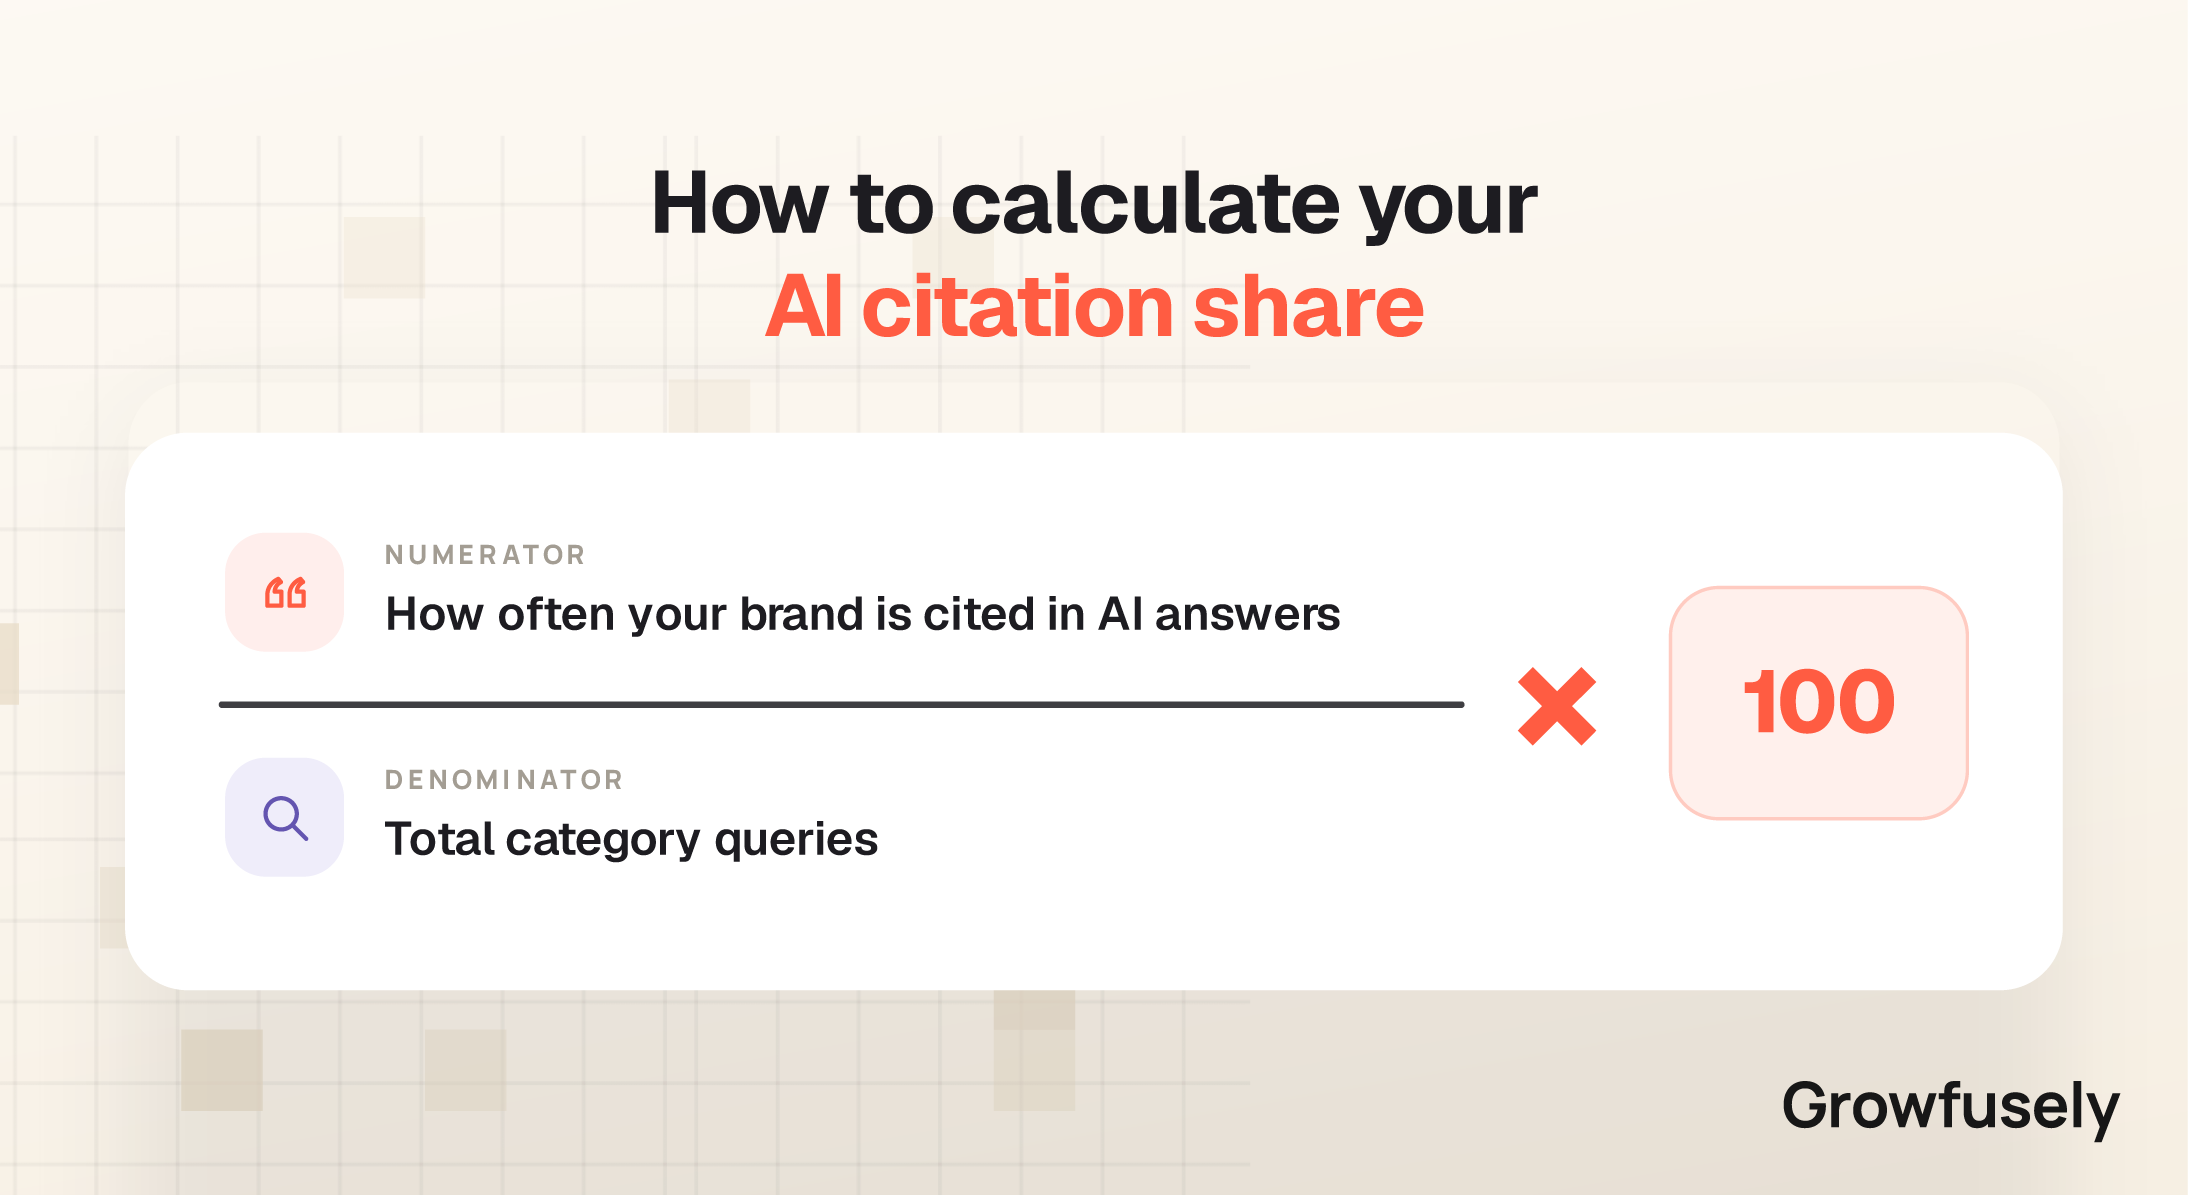Screen dimensions: 2189x1195
Task: Click the red multiplication X symbol
Action: coord(1557,706)
